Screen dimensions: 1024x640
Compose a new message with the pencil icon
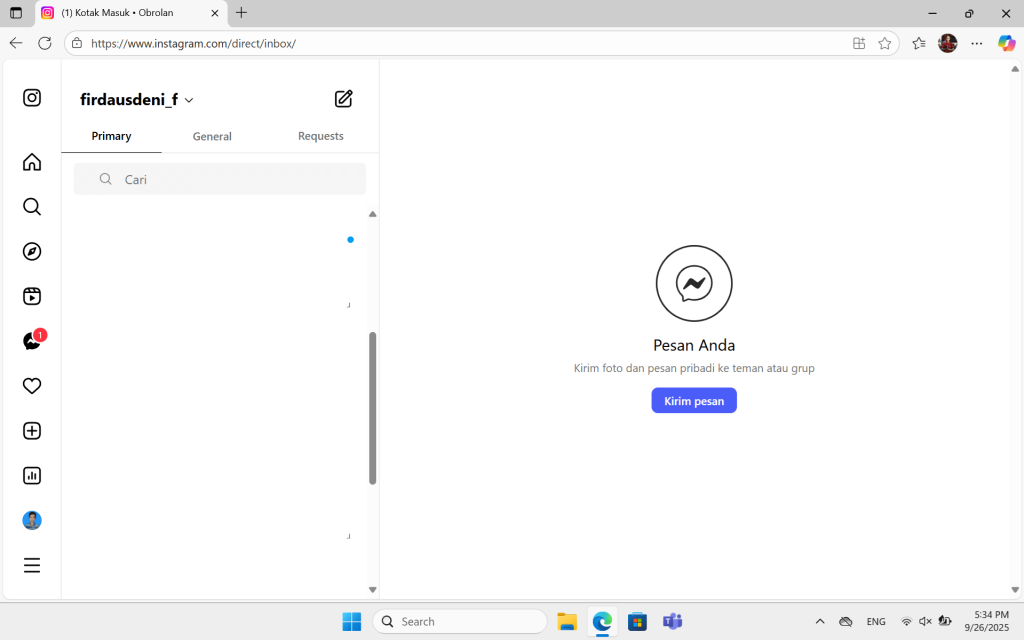[x=343, y=99]
